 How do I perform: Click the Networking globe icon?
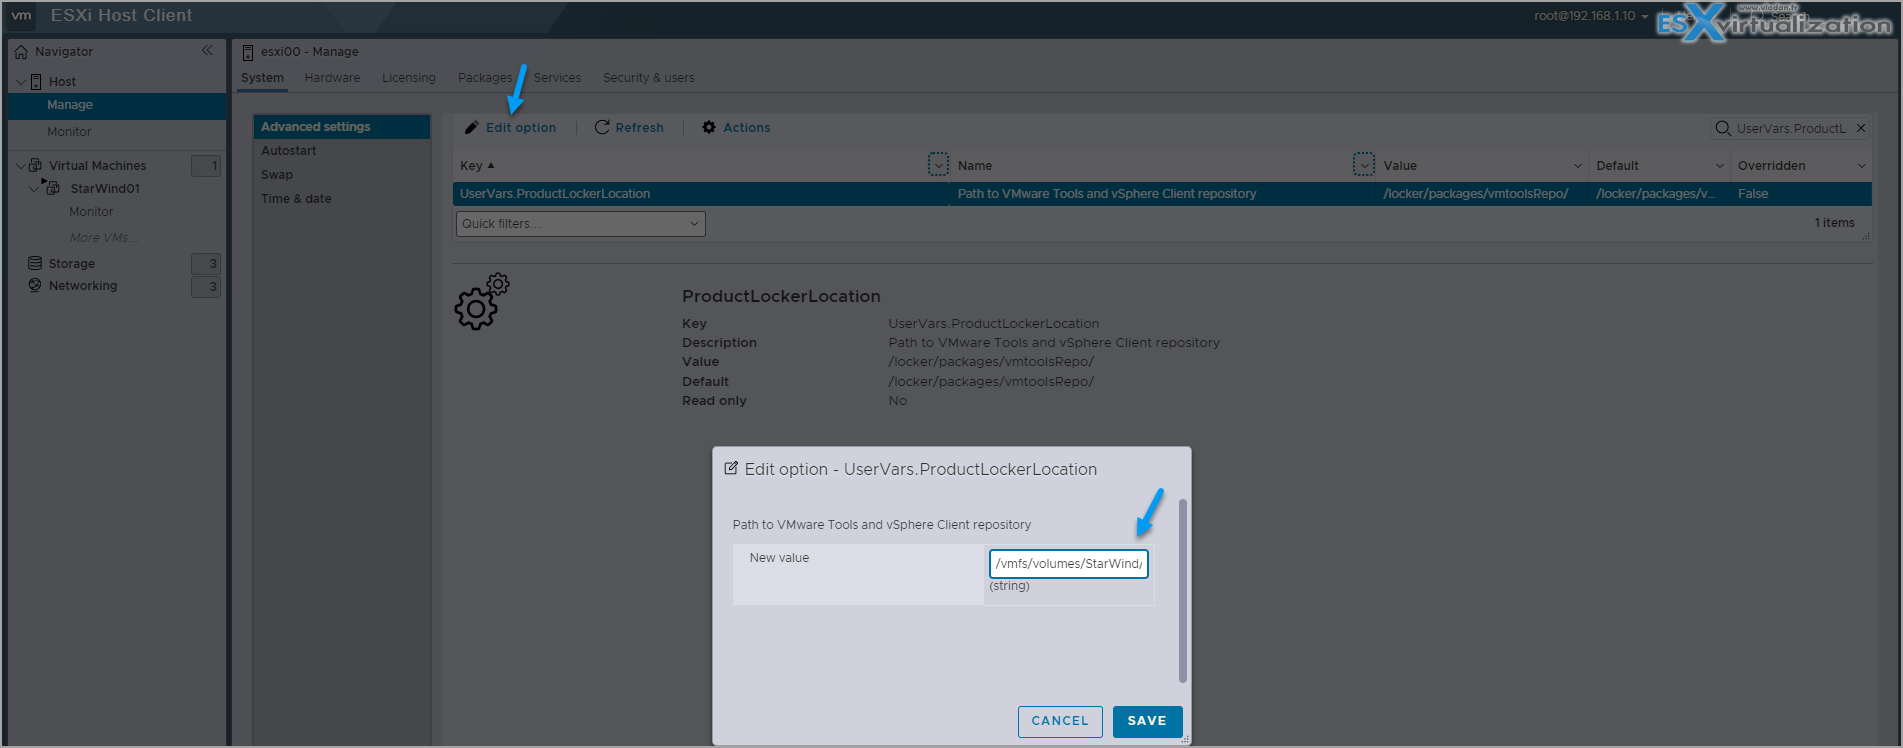(35, 286)
